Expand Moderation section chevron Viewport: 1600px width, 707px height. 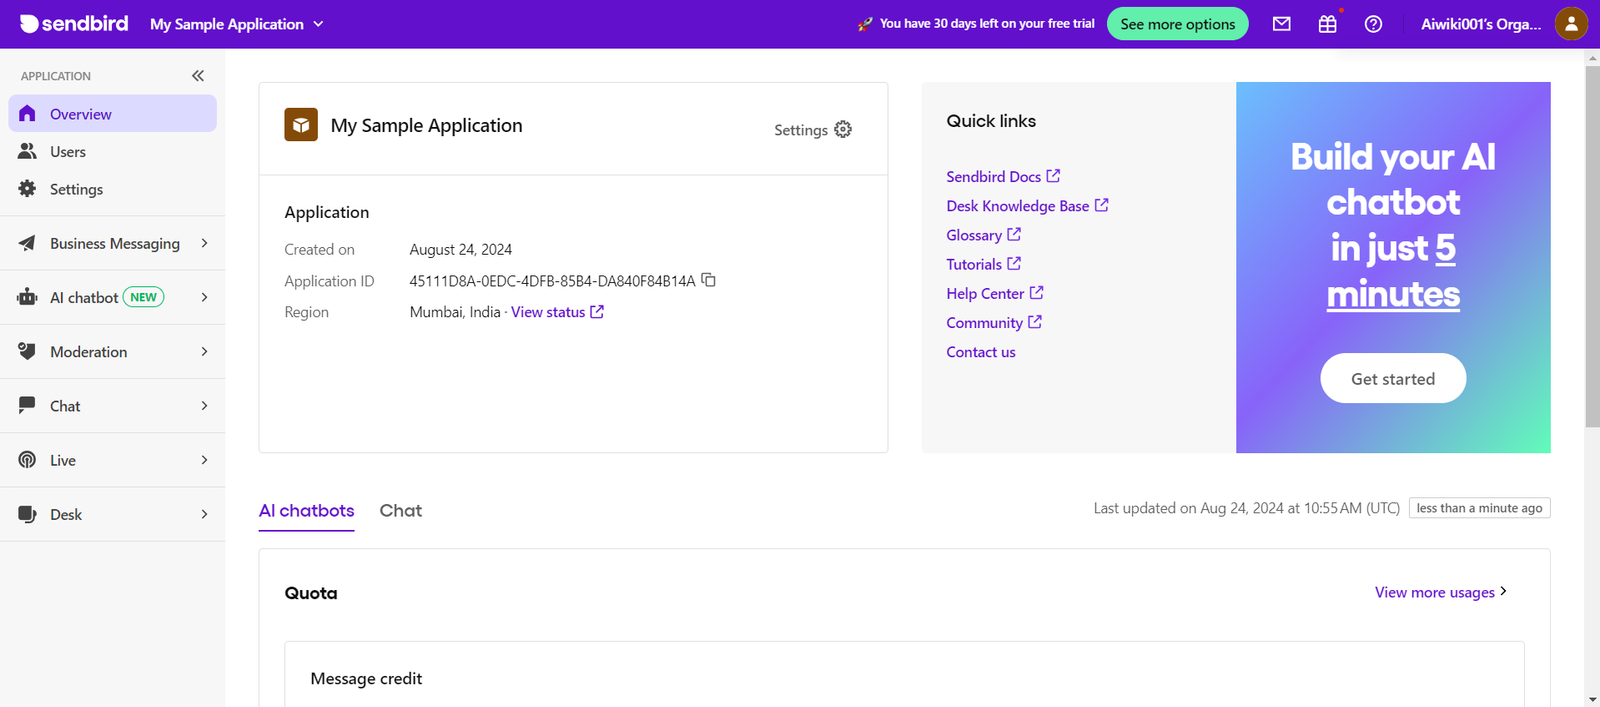pos(204,351)
